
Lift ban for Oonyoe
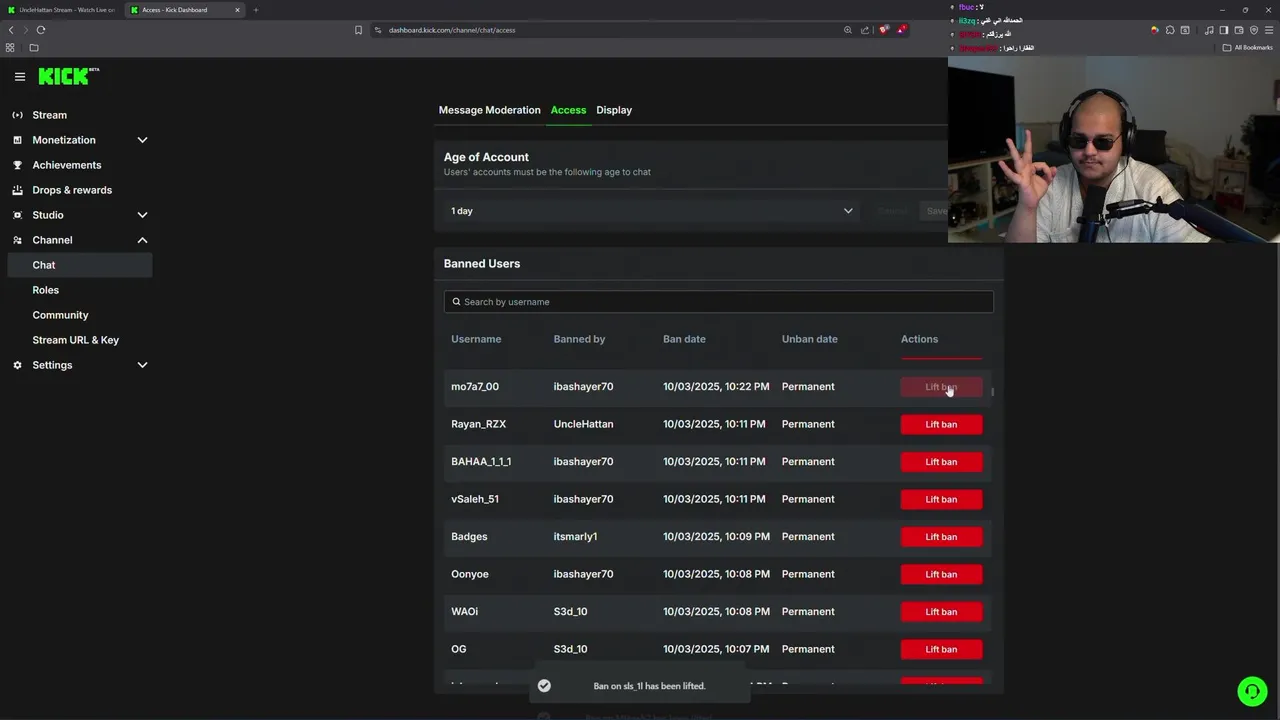(941, 574)
